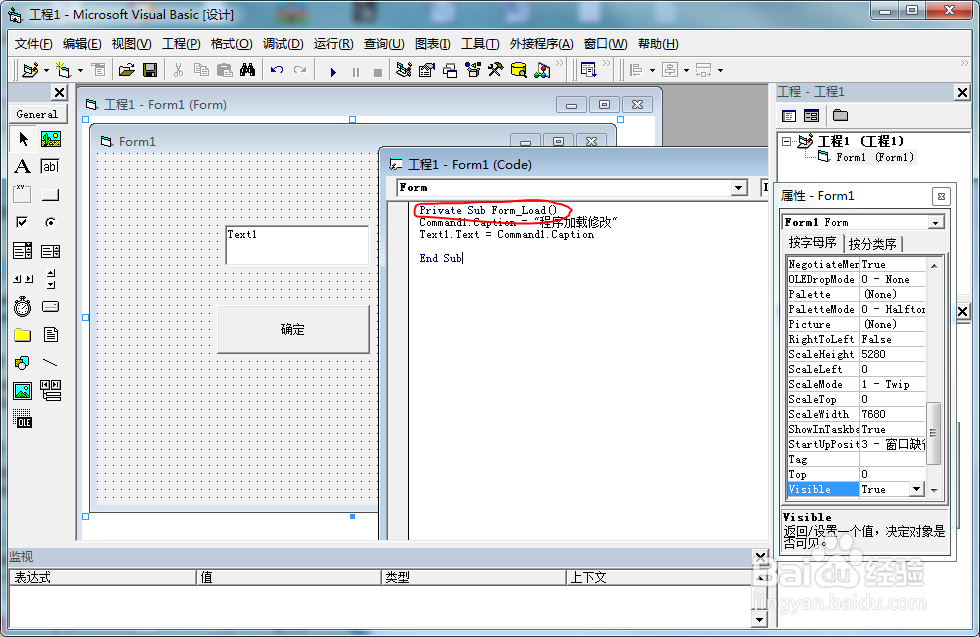Select the TextBox tool (abl icon)
This screenshot has width=980, height=637.
(51, 166)
